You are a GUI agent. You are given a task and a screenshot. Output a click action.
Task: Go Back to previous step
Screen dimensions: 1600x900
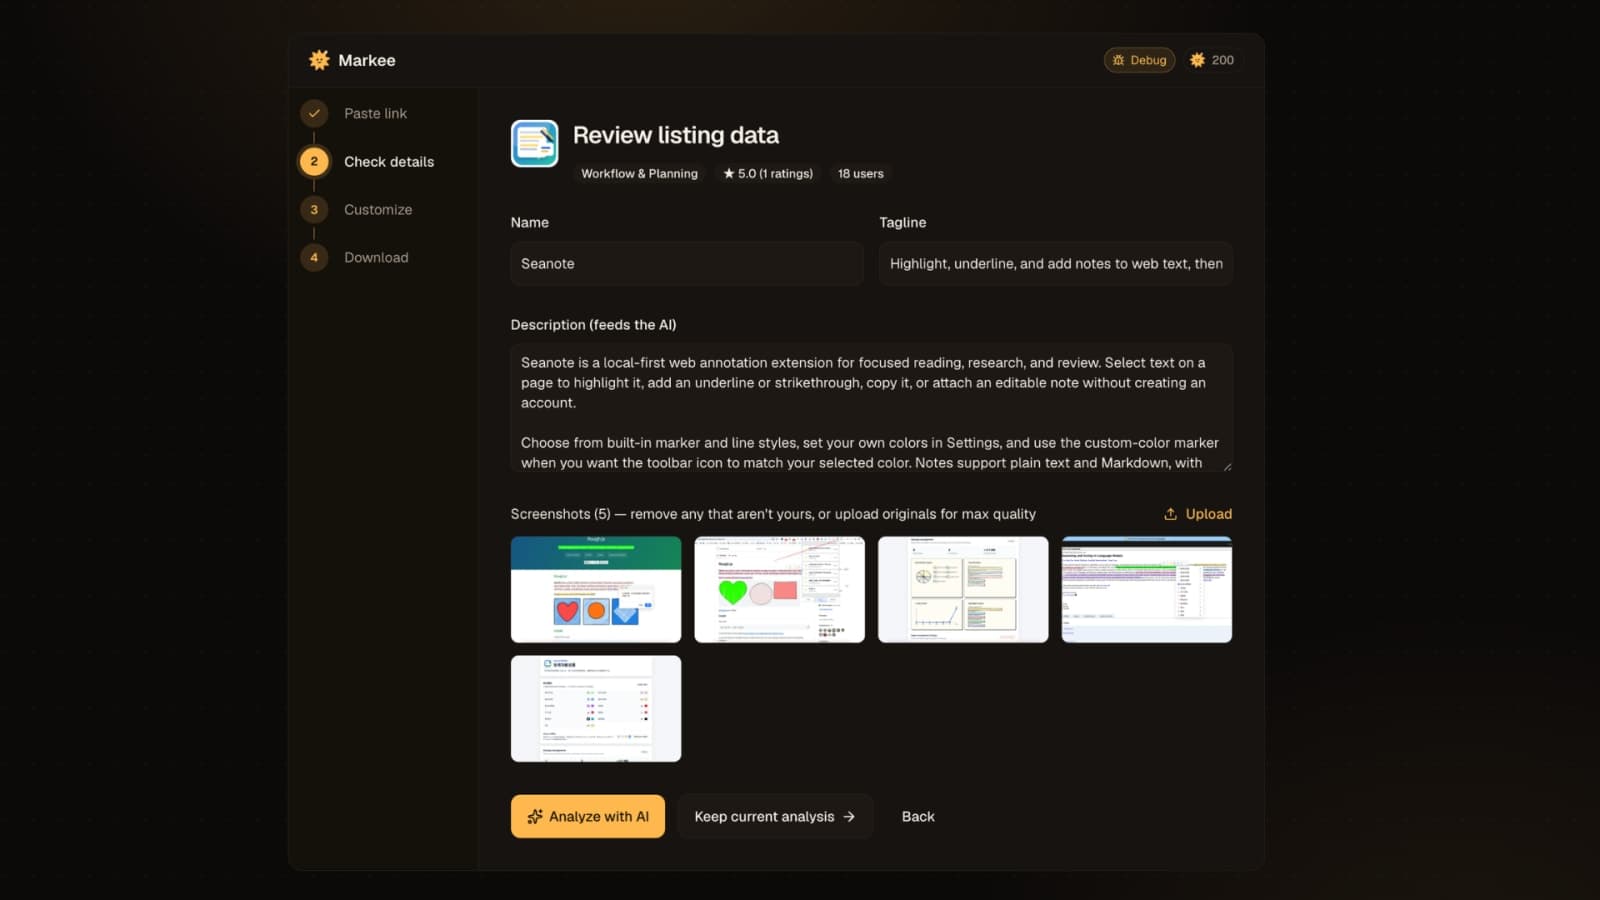coord(918,816)
